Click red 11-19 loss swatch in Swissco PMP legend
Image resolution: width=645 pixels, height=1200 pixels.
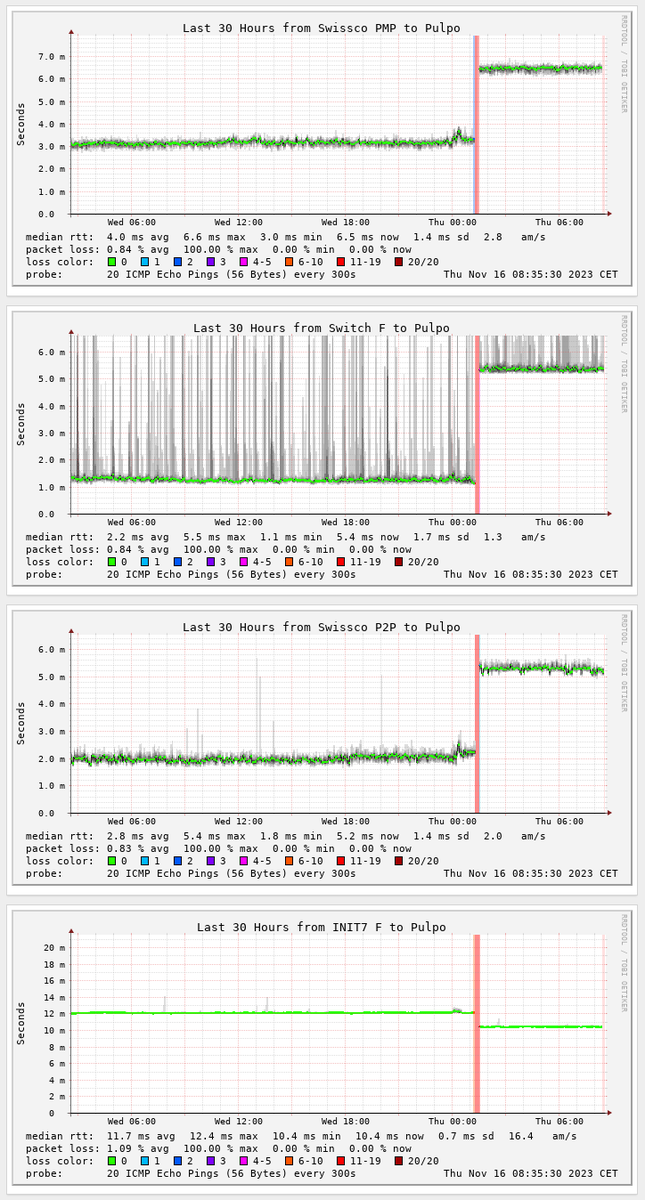[341, 262]
